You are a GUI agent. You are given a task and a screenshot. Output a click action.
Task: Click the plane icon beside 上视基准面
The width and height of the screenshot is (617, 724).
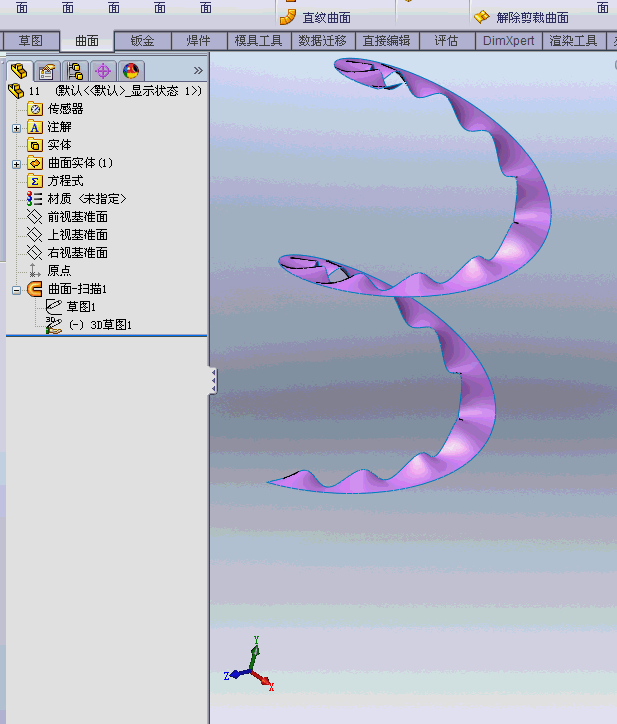[x=35, y=235]
